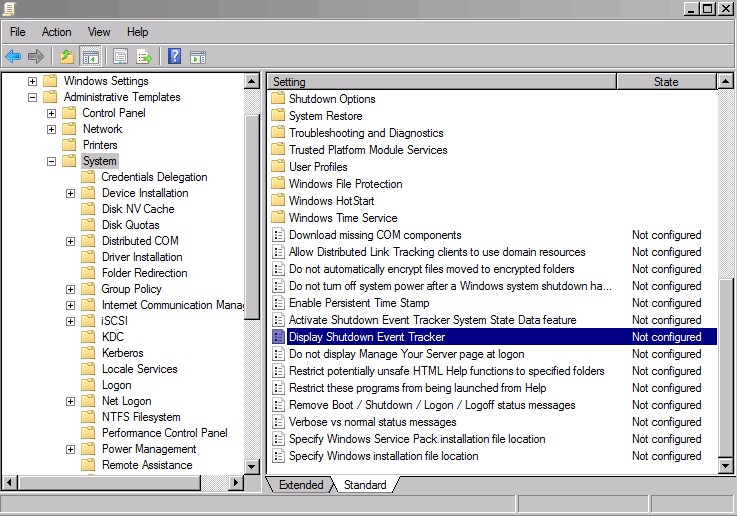Image resolution: width=737 pixels, height=516 pixels.
Task: Click the tree pane scroll up arrow
Action: (251, 81)
